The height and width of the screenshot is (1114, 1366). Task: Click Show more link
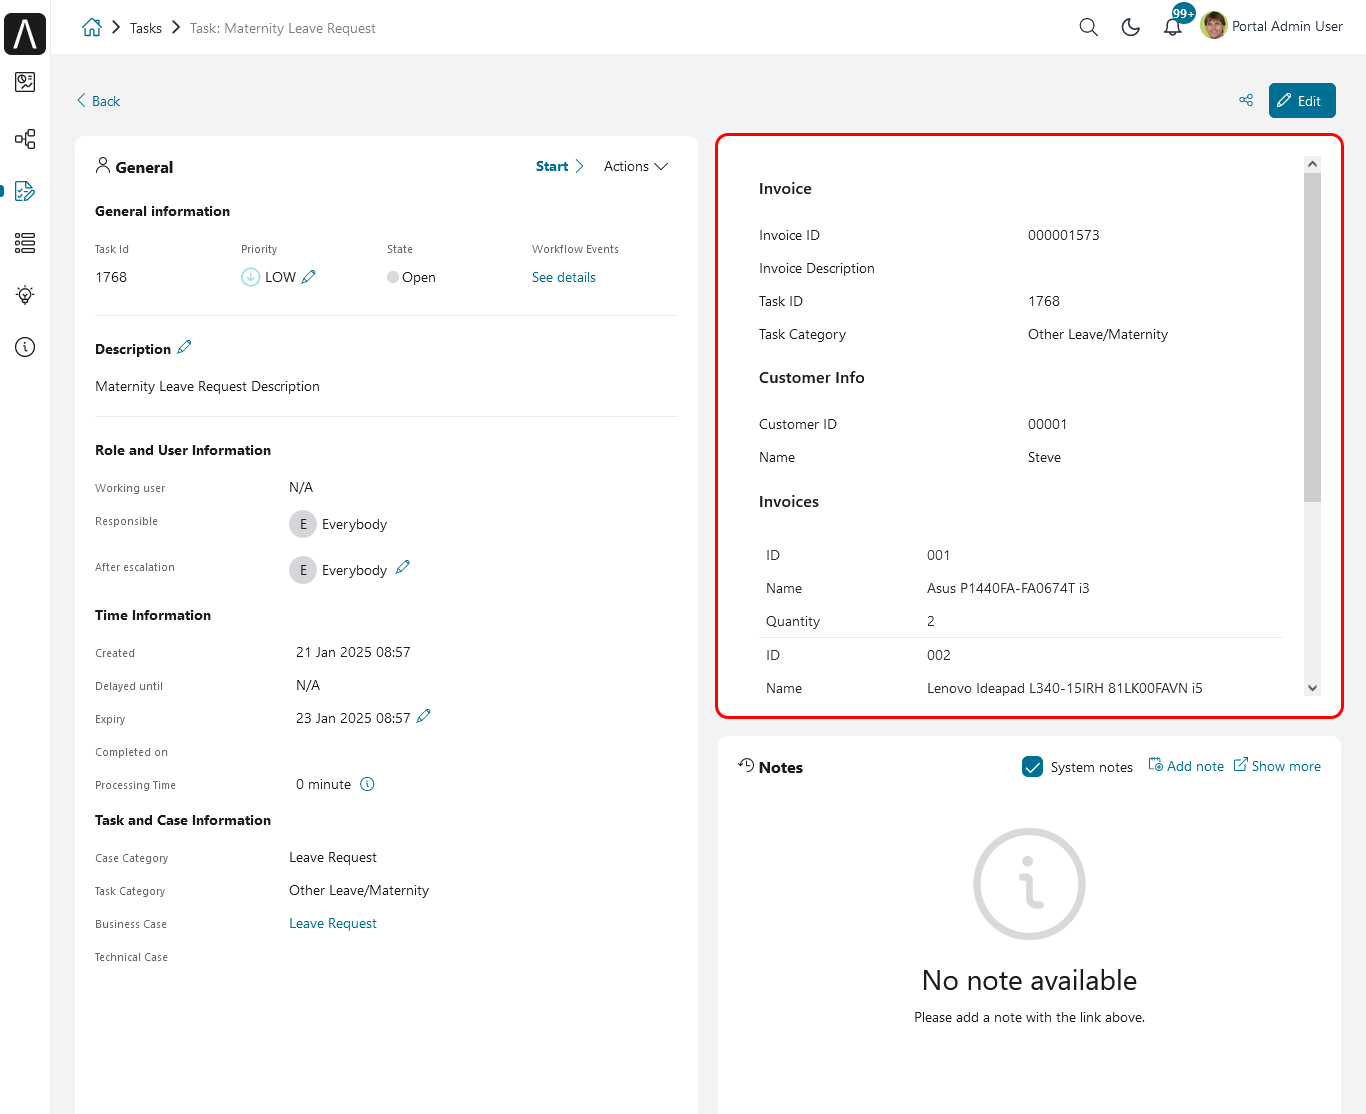coord(1277,766)
